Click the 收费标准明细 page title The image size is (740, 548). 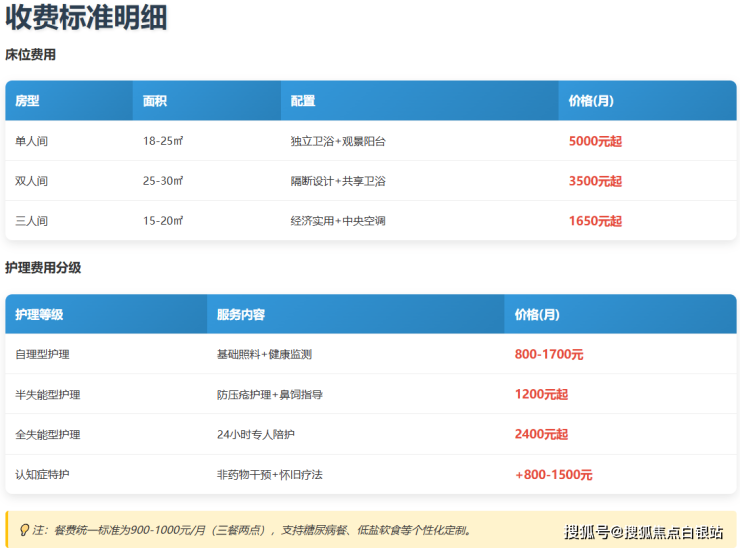[86, 17]
